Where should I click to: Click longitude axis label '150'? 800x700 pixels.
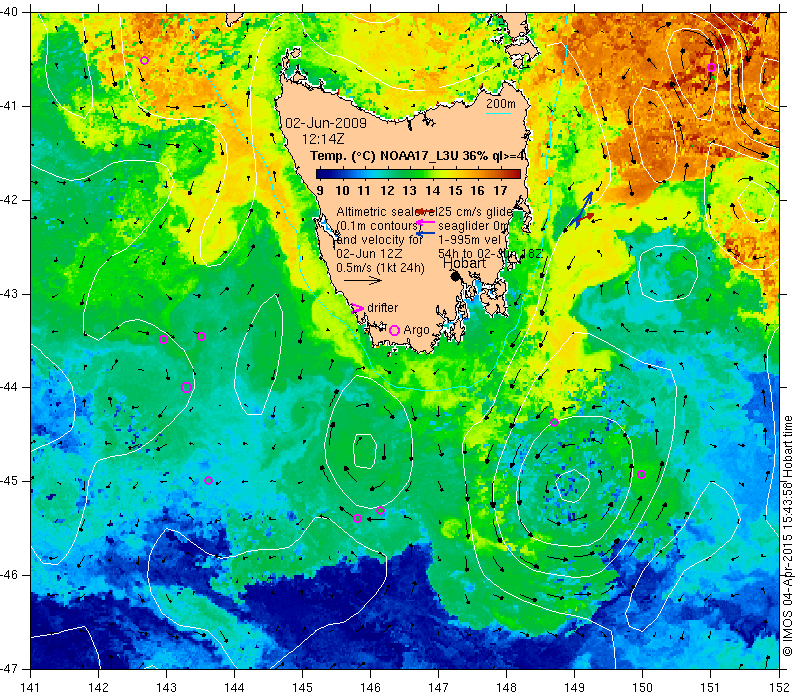[642, 687]
